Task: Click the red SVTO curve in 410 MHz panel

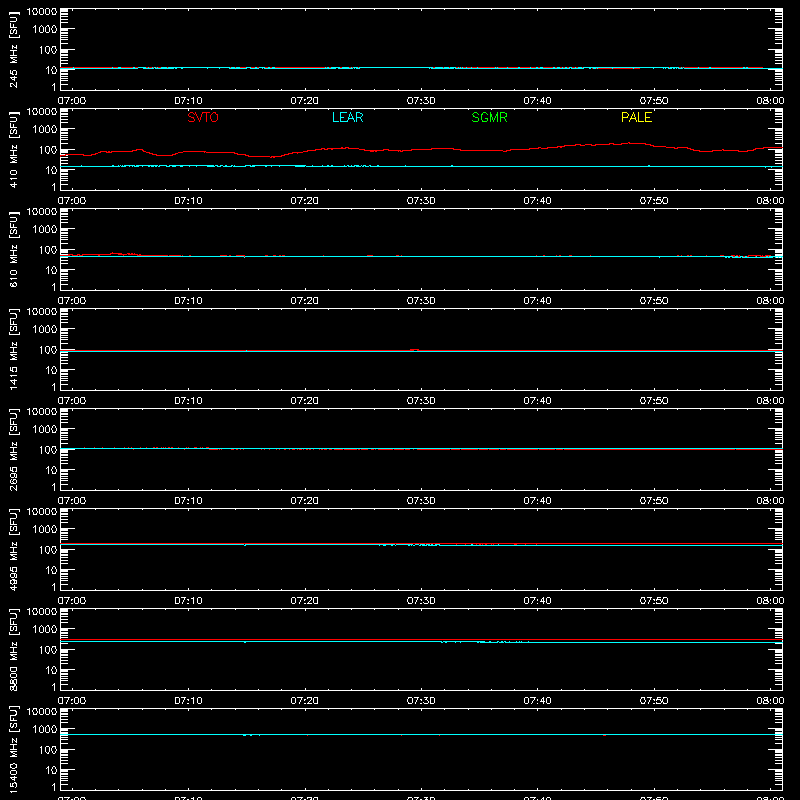Action: (421, 149)
